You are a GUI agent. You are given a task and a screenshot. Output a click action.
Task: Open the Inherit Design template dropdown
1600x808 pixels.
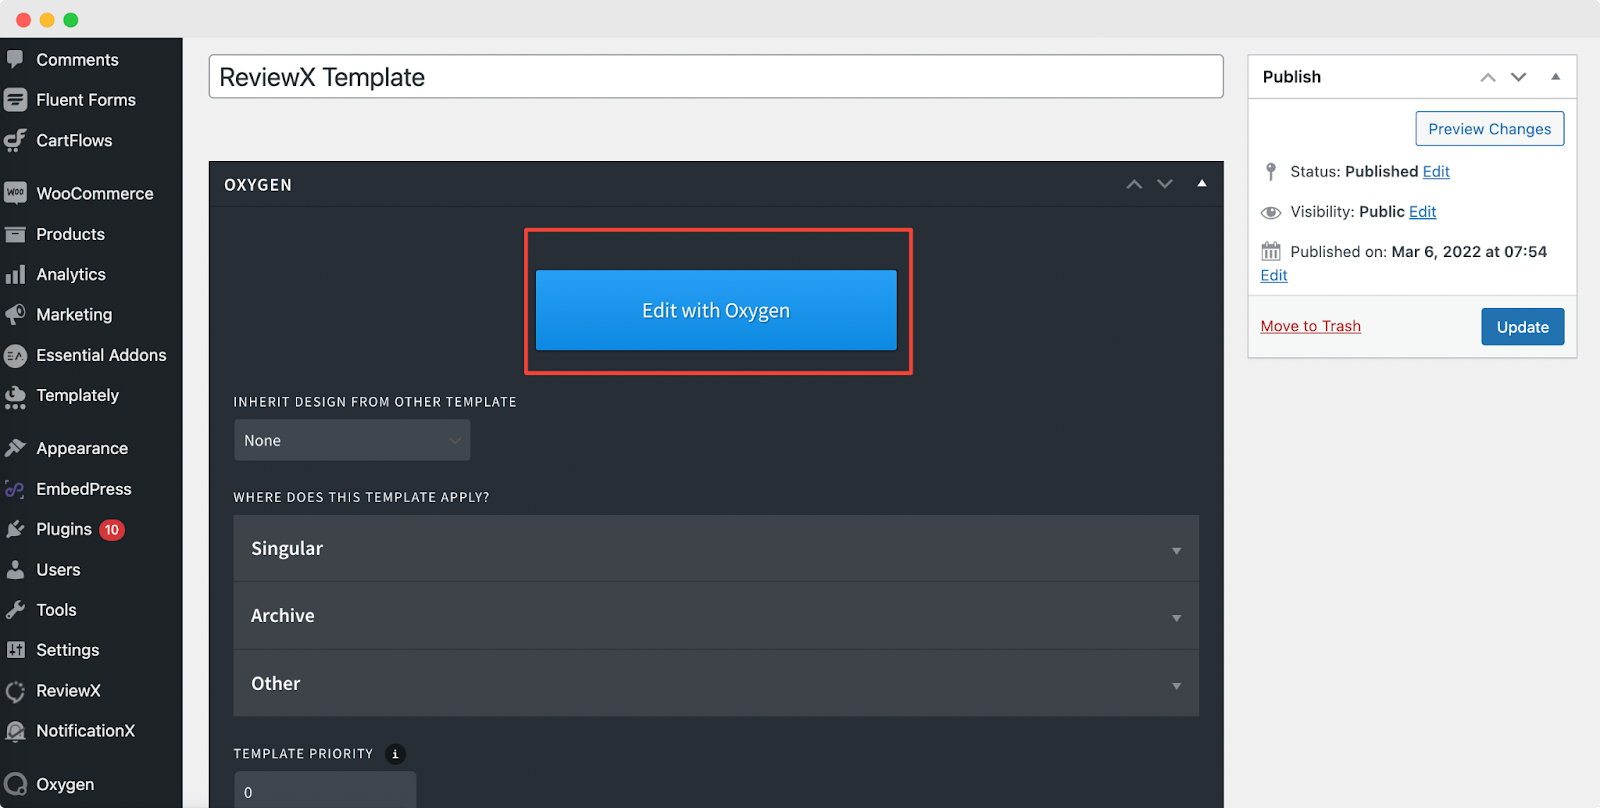(x=352, y=440)
